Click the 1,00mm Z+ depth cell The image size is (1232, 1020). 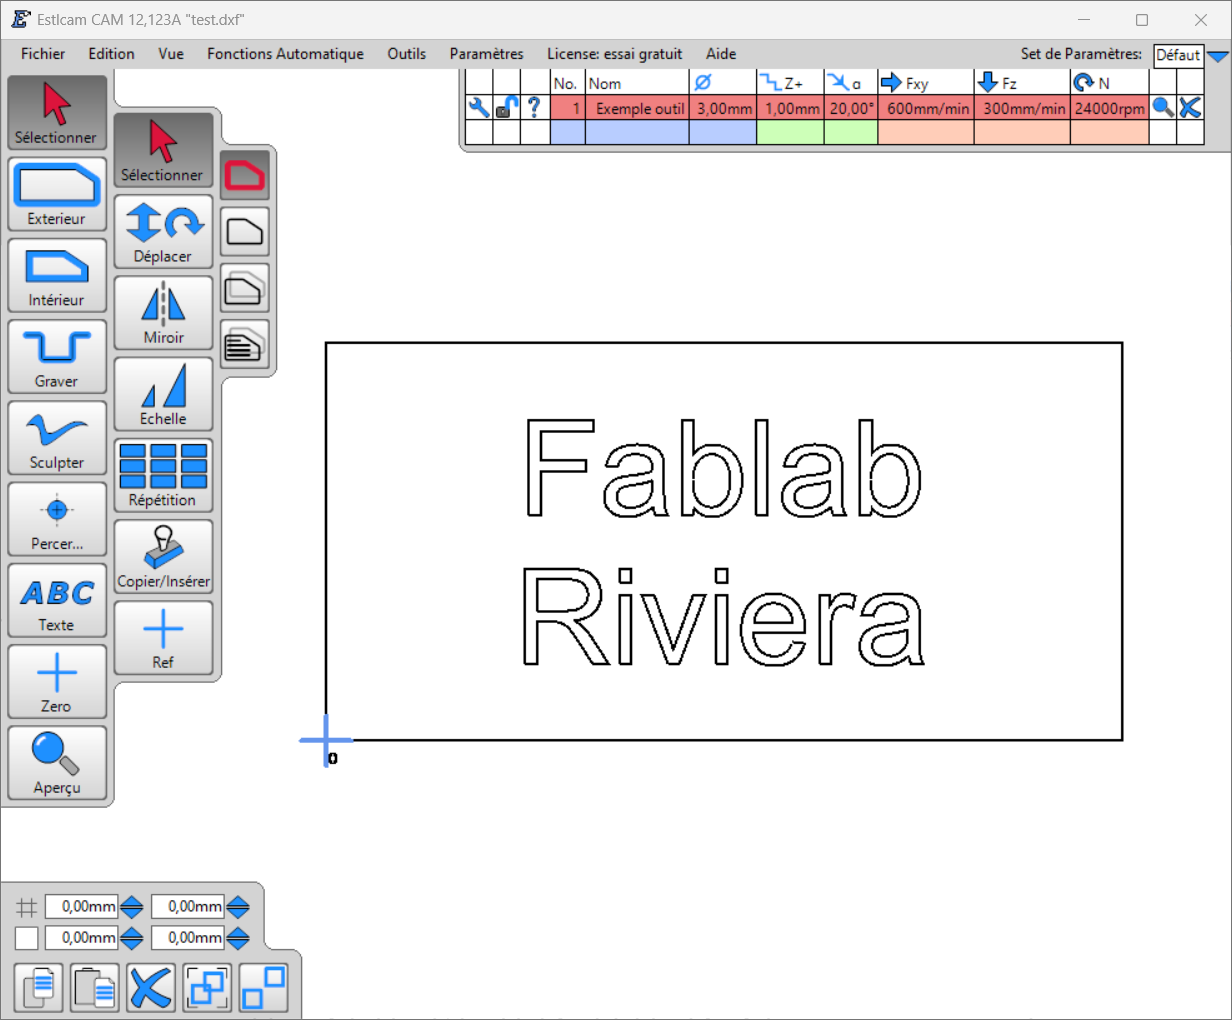click(x=791, y=108)
